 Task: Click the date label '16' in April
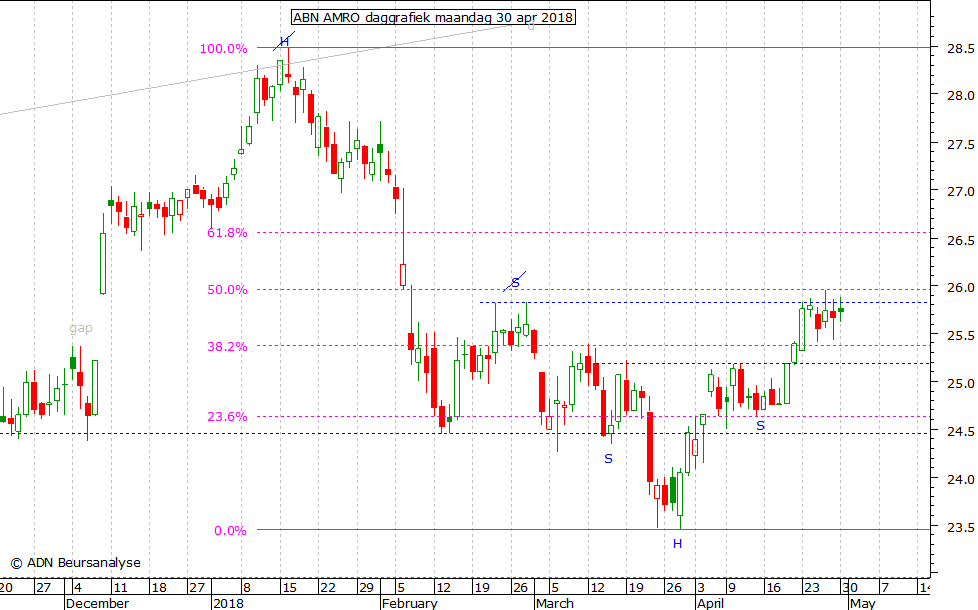pos(773,587)
